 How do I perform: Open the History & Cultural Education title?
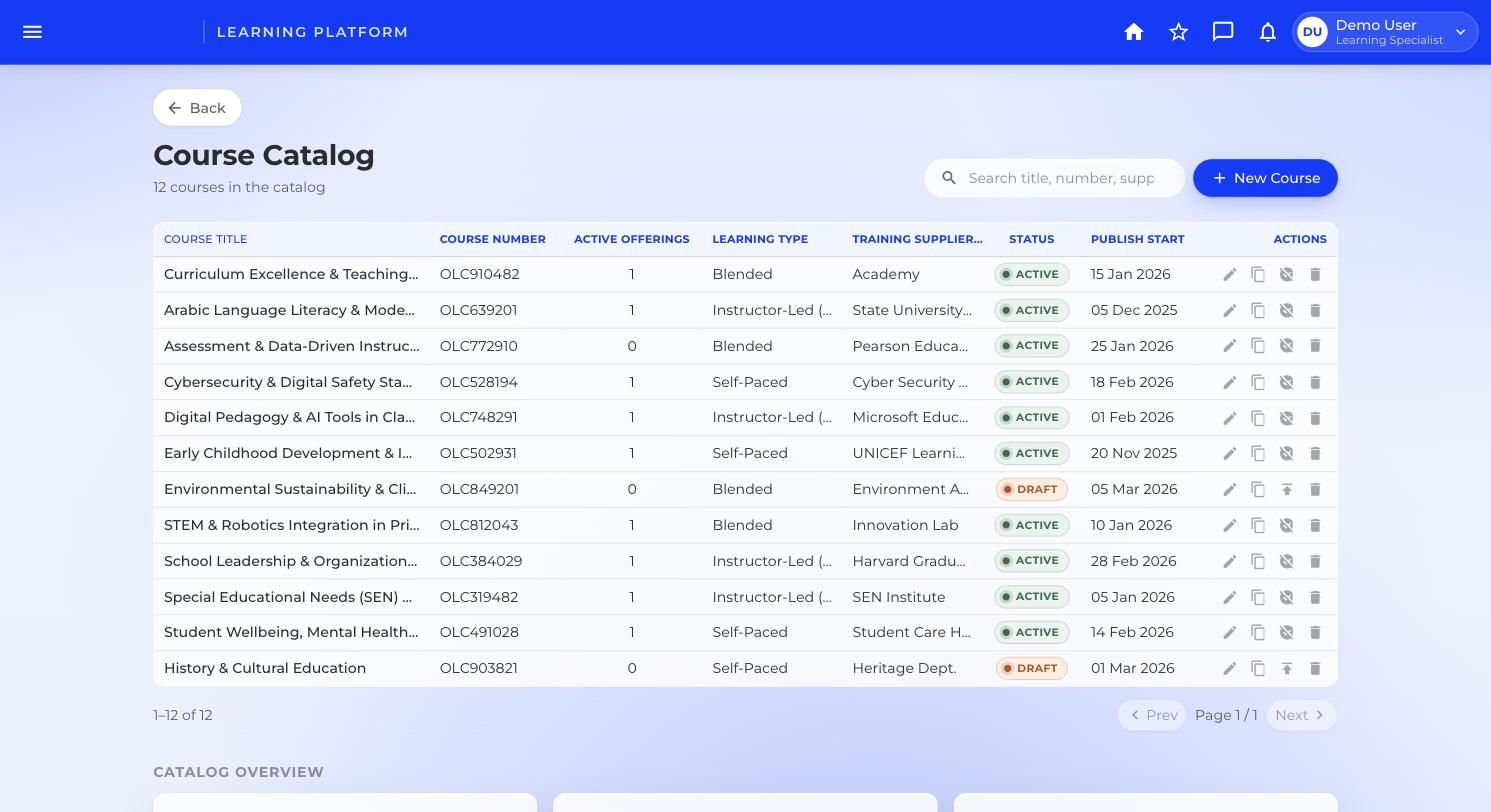coord(265,668)
